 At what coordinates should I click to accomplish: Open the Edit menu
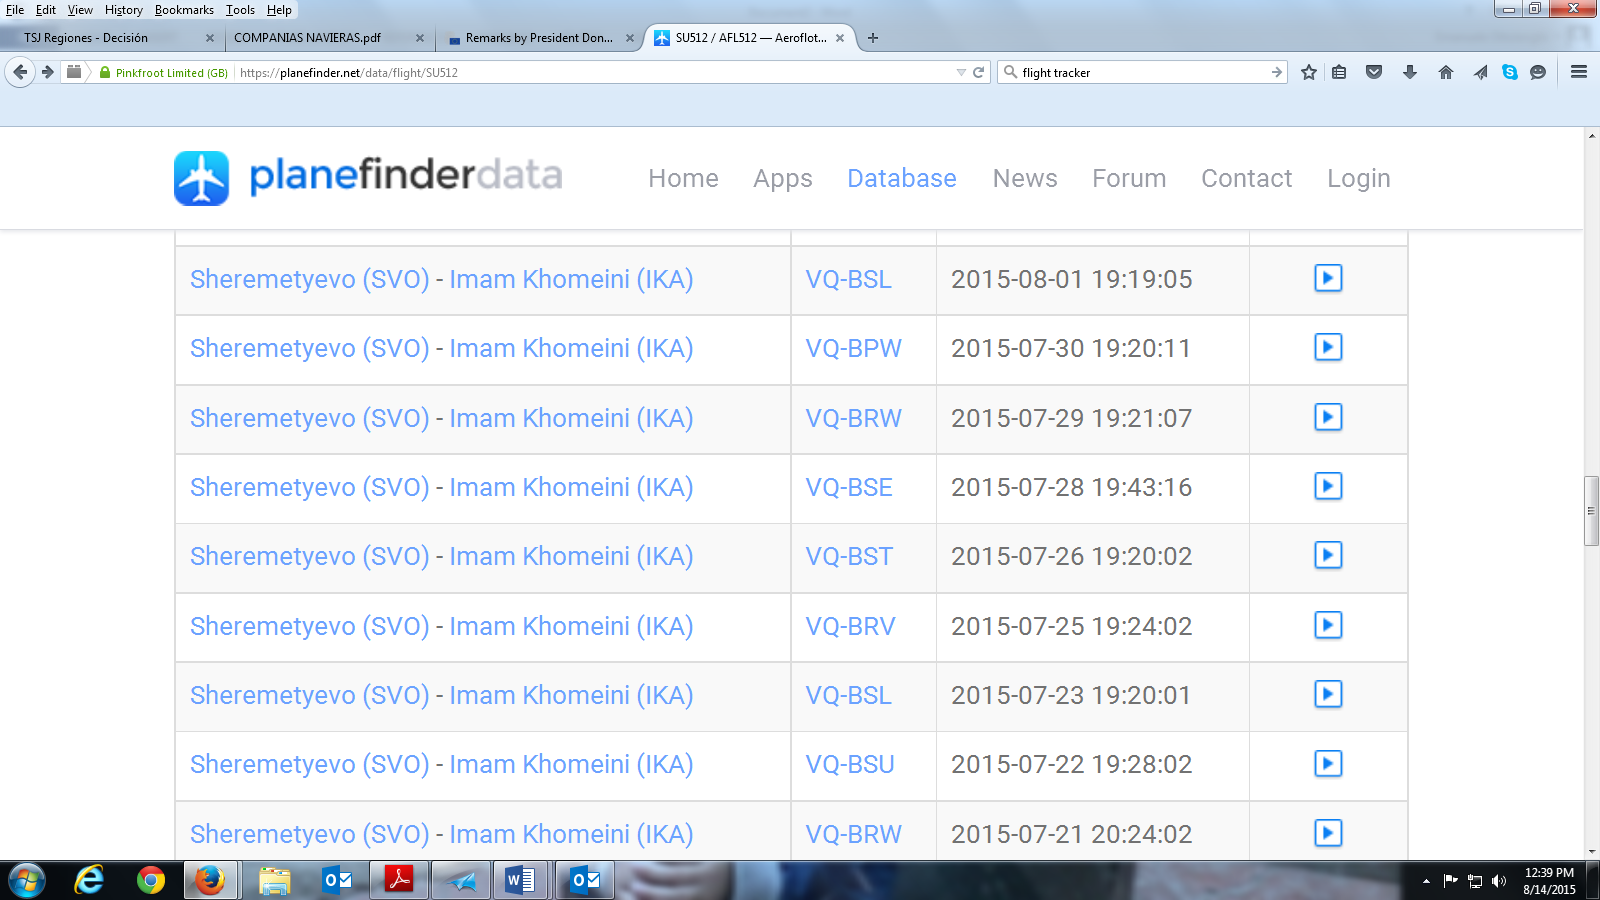(46, 10)
